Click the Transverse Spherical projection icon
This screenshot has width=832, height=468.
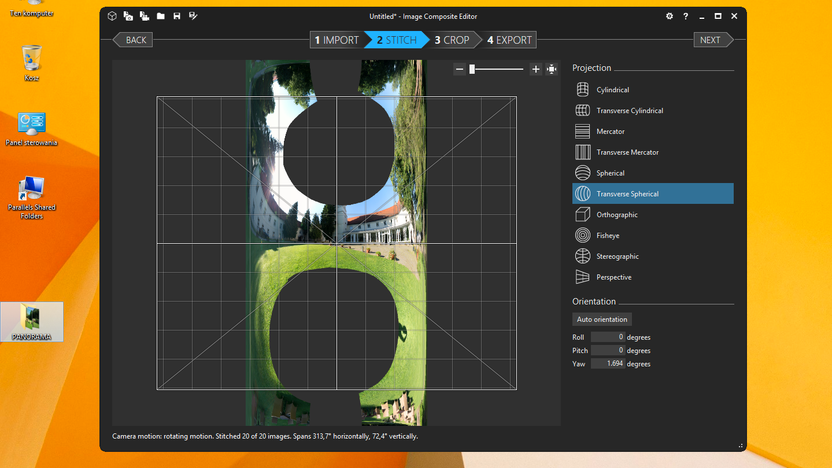pyautogui.click(x=583, y=194)
